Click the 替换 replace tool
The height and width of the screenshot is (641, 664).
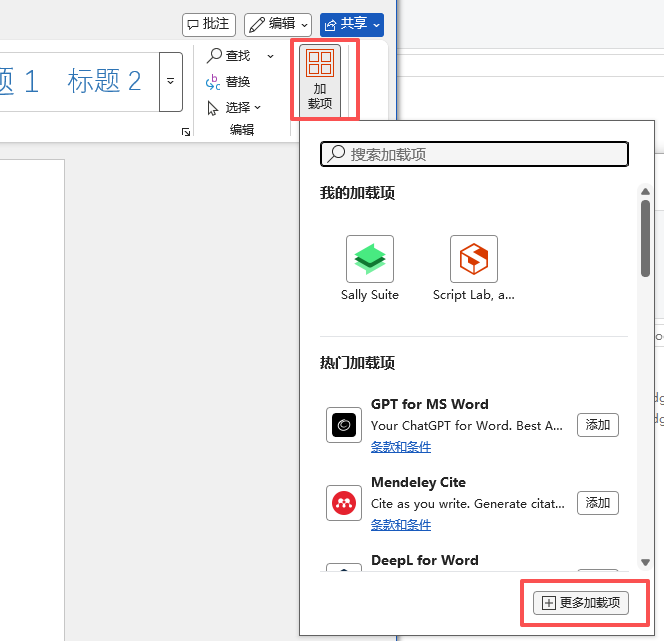coord(229,82)
